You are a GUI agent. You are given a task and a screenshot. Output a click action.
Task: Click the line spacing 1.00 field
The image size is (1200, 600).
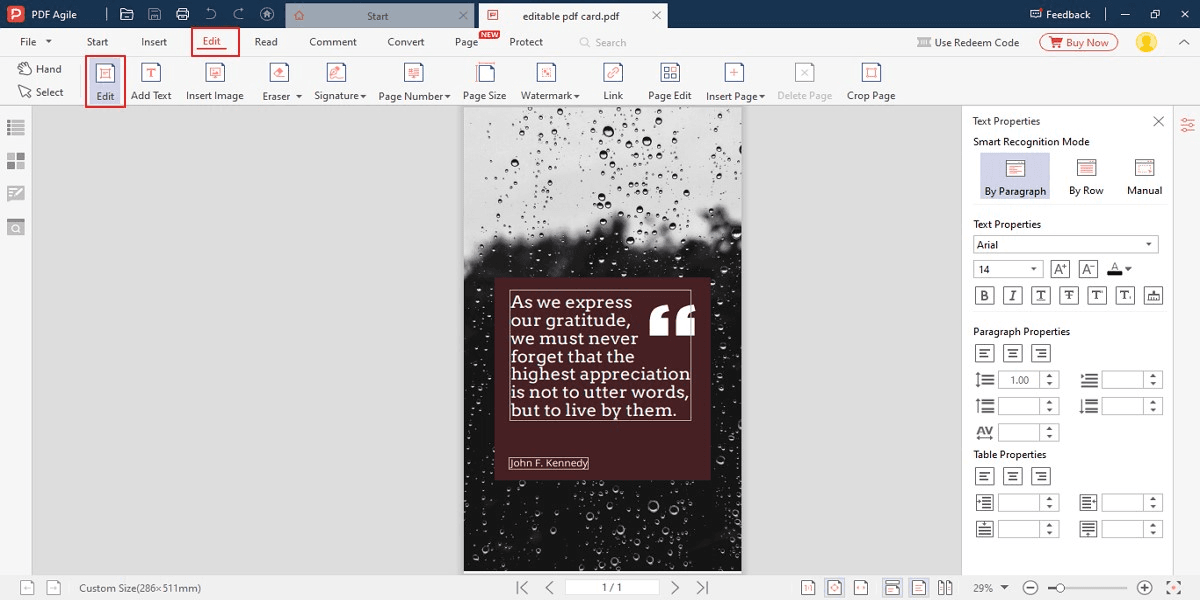coord(1019,380)
